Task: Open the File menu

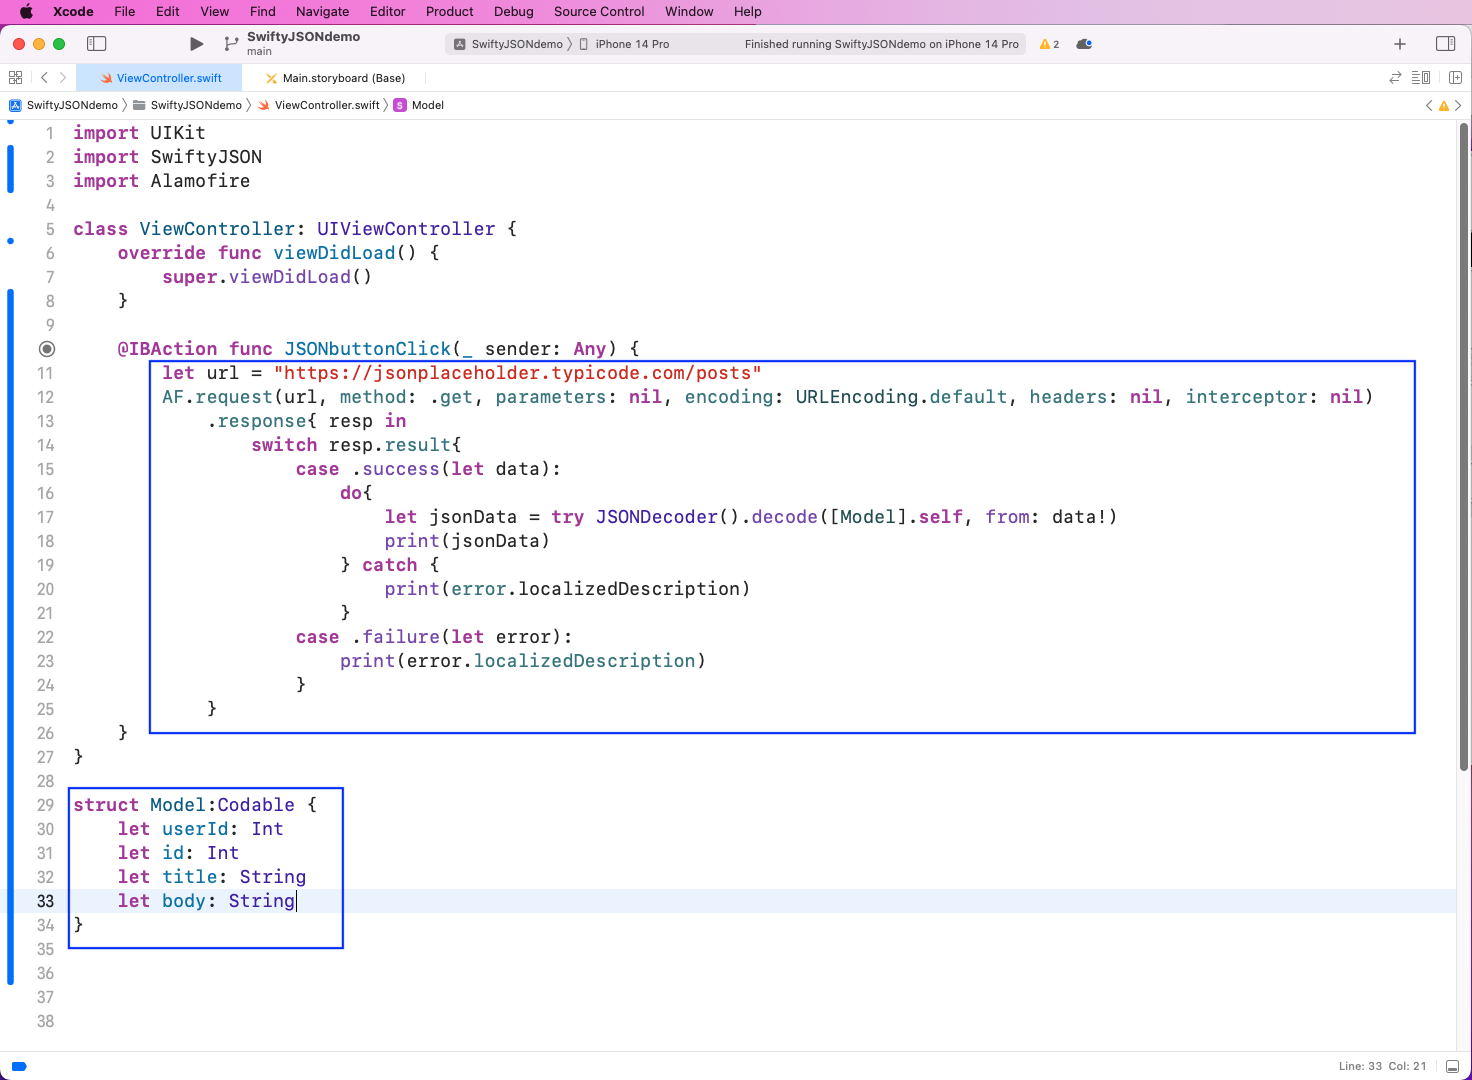Action: pyautogui.click(x=125, y=12)
